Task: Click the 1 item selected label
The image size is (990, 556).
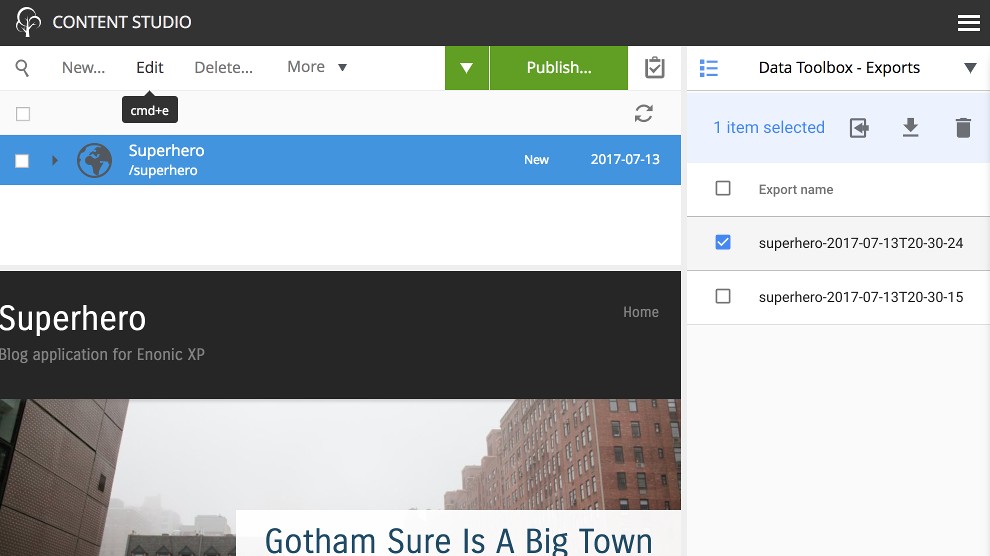Action: tap(769, 127)
